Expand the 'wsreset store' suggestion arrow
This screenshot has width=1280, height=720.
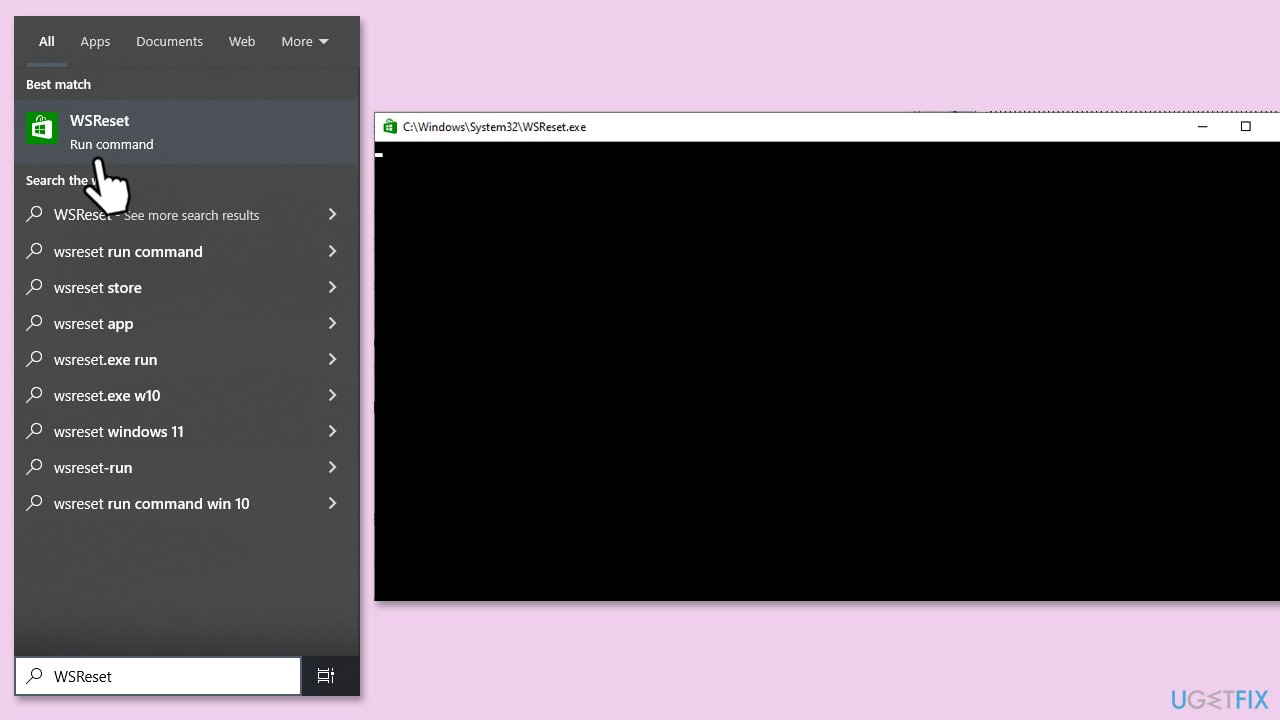[x=332, y=287]
